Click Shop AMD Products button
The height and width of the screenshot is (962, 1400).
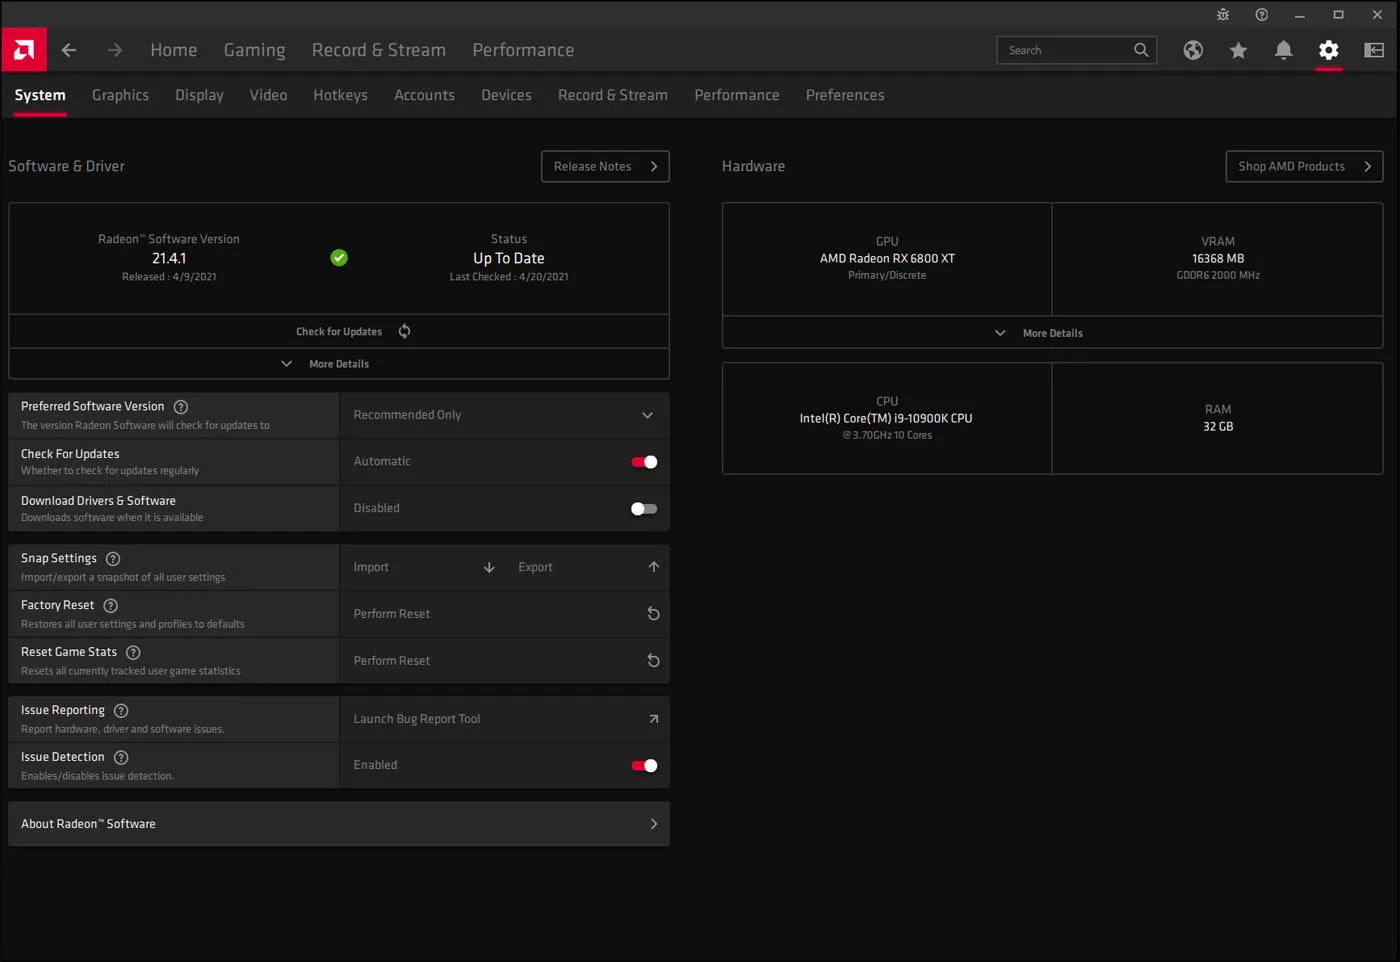pyautogui.click(x=1304, y=167)
